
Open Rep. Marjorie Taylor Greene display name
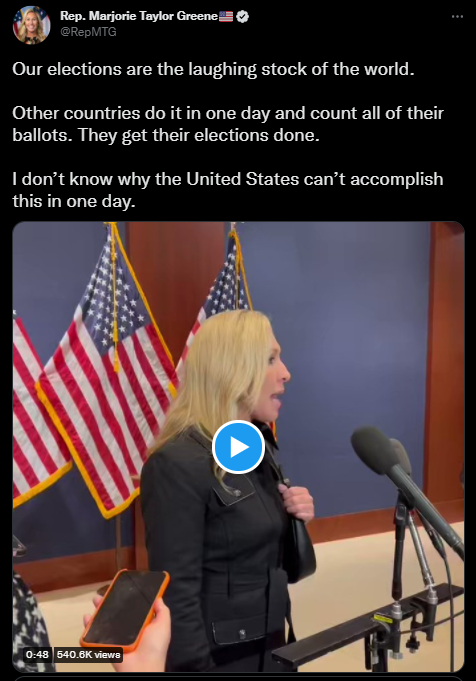139,16
